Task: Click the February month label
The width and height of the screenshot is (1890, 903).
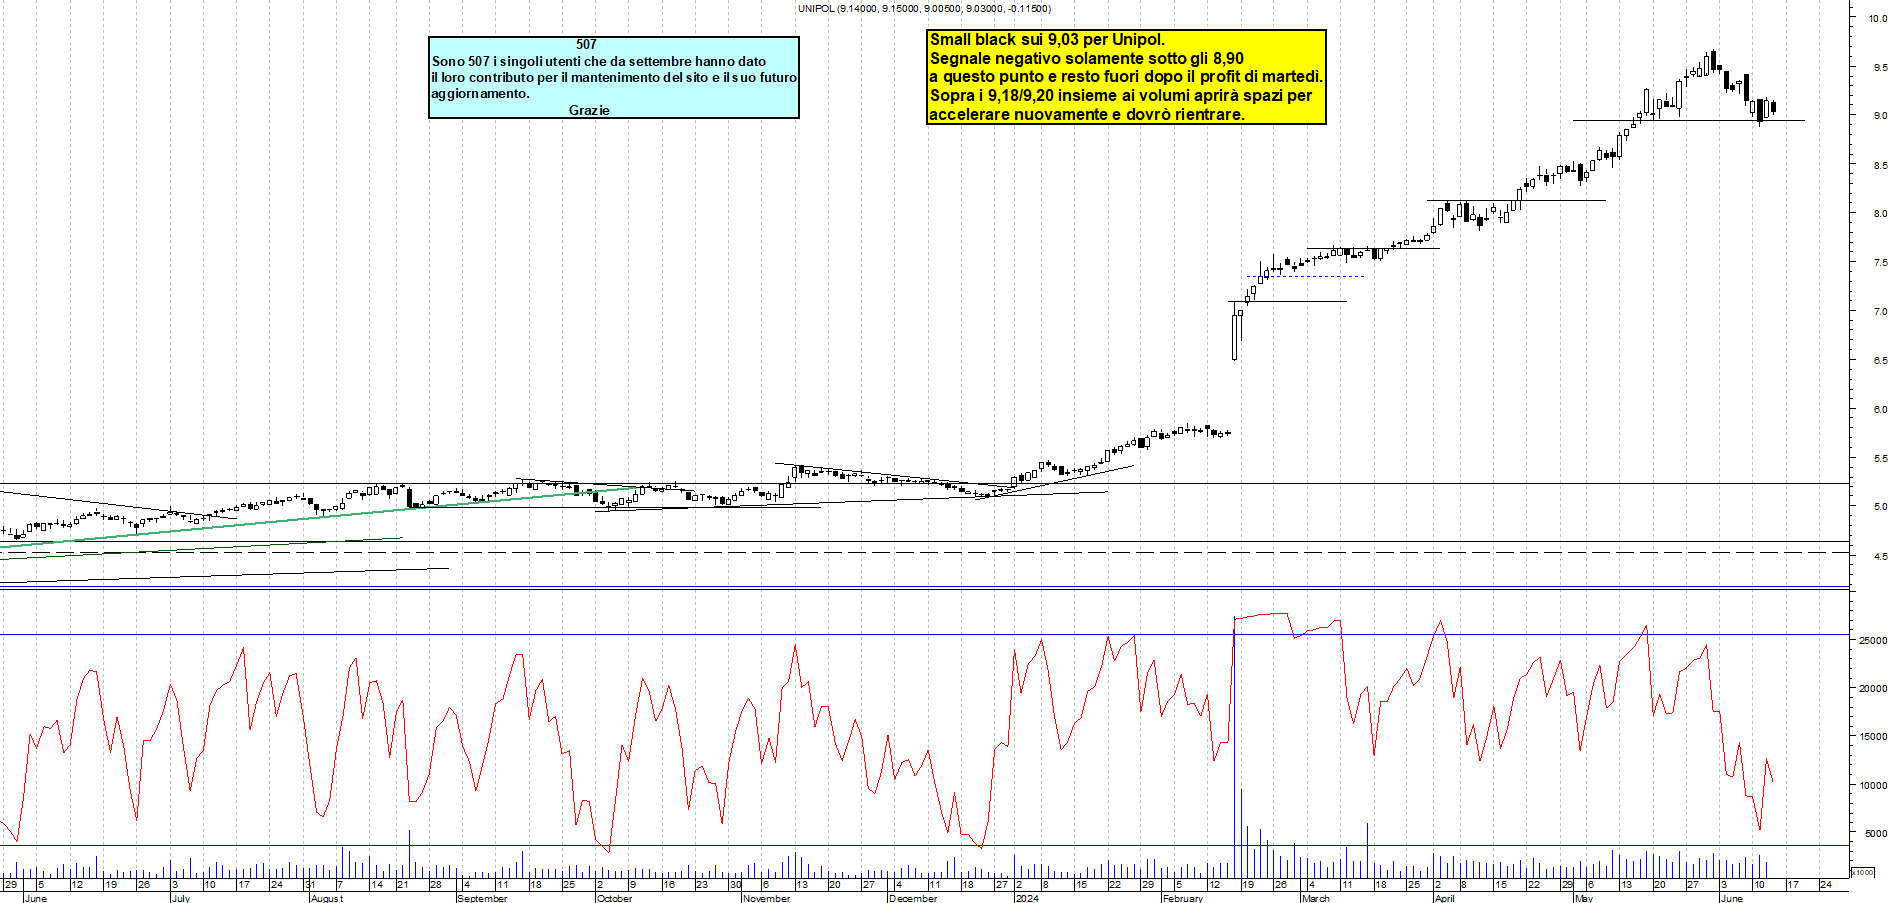Action: tap(1183, 898)
